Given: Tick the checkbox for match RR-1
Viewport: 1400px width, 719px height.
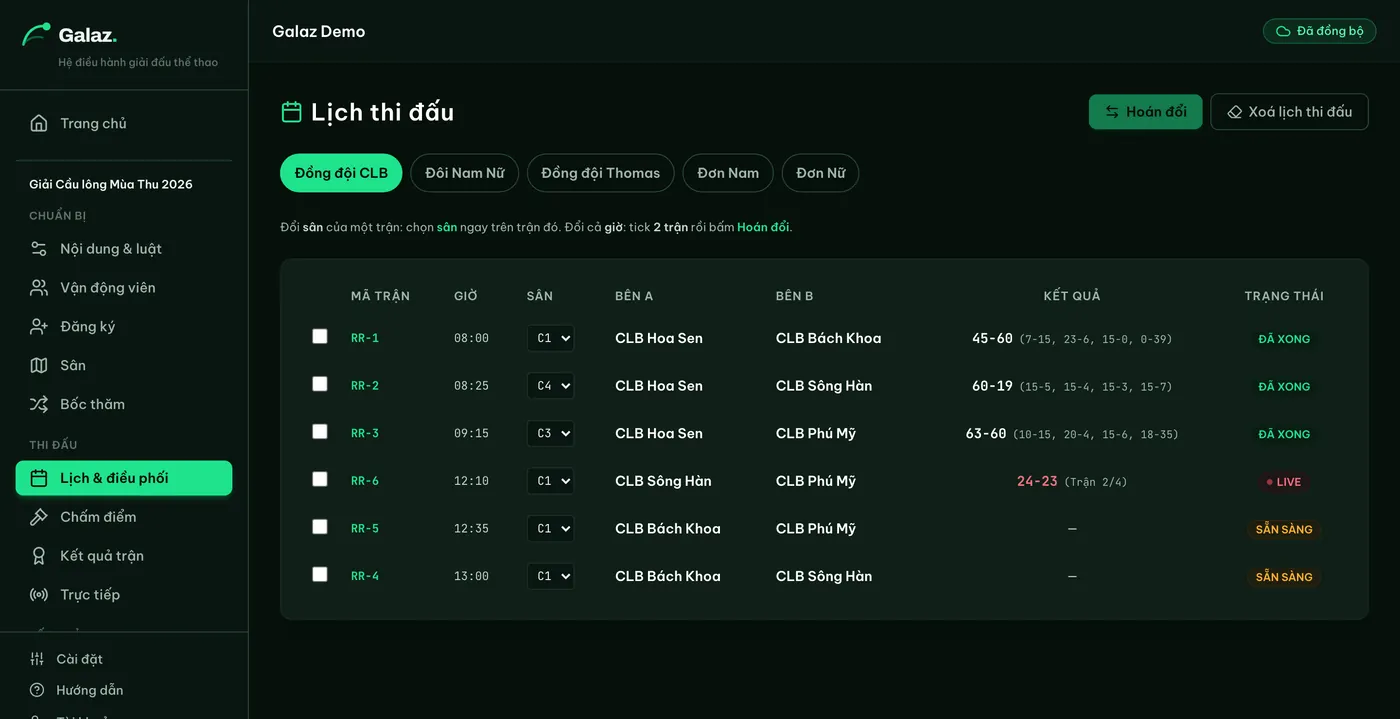Looking at the screenshot, I should [x=320, y=336].
